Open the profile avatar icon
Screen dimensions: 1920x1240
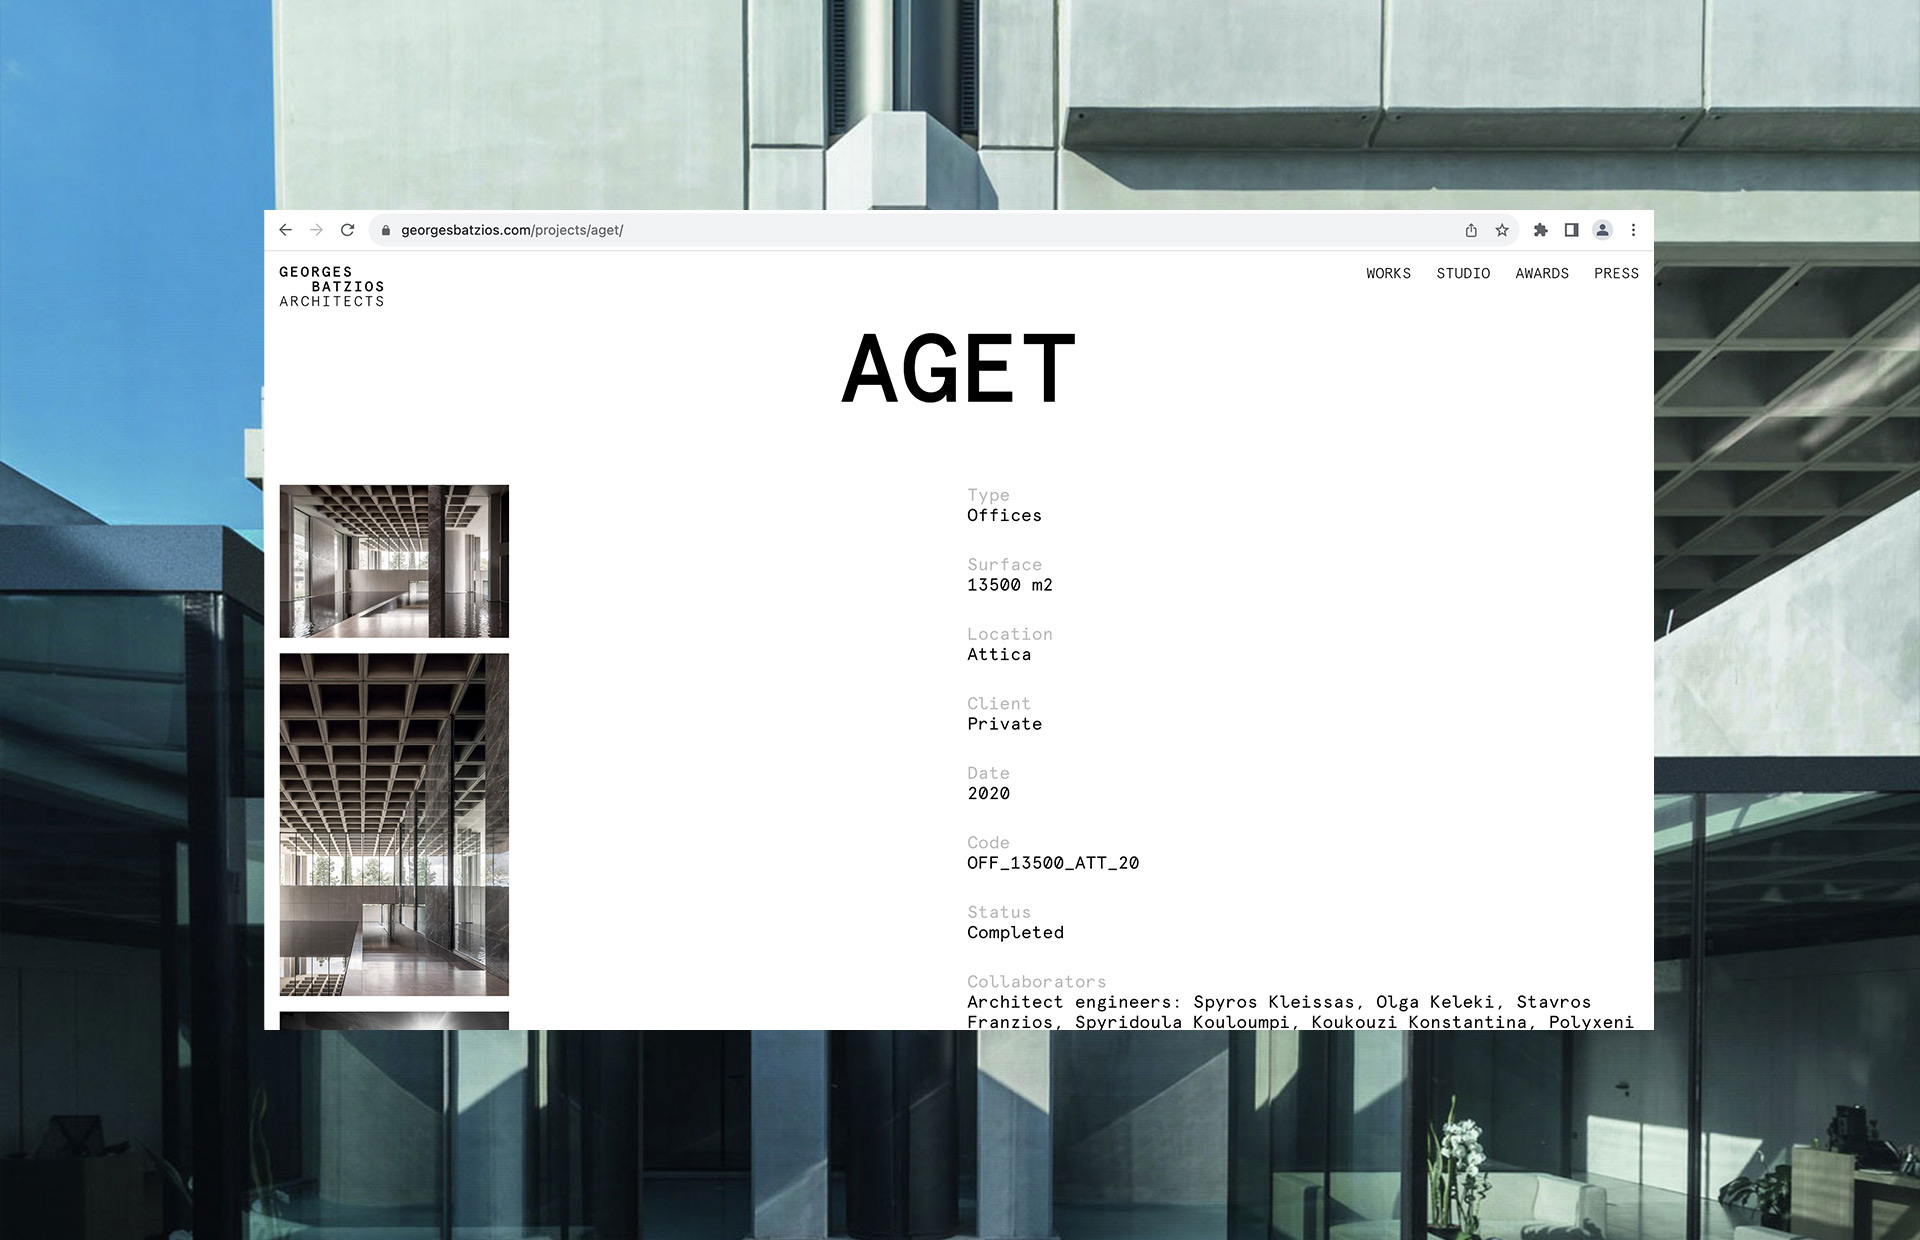coord(1602,230)
